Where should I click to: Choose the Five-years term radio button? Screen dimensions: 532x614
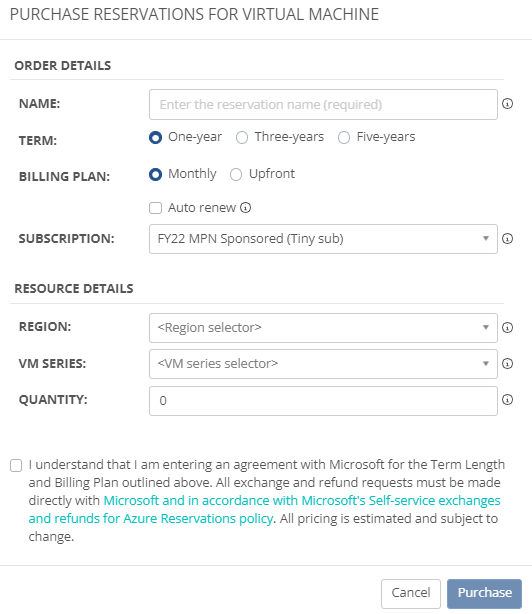[344, 137]
